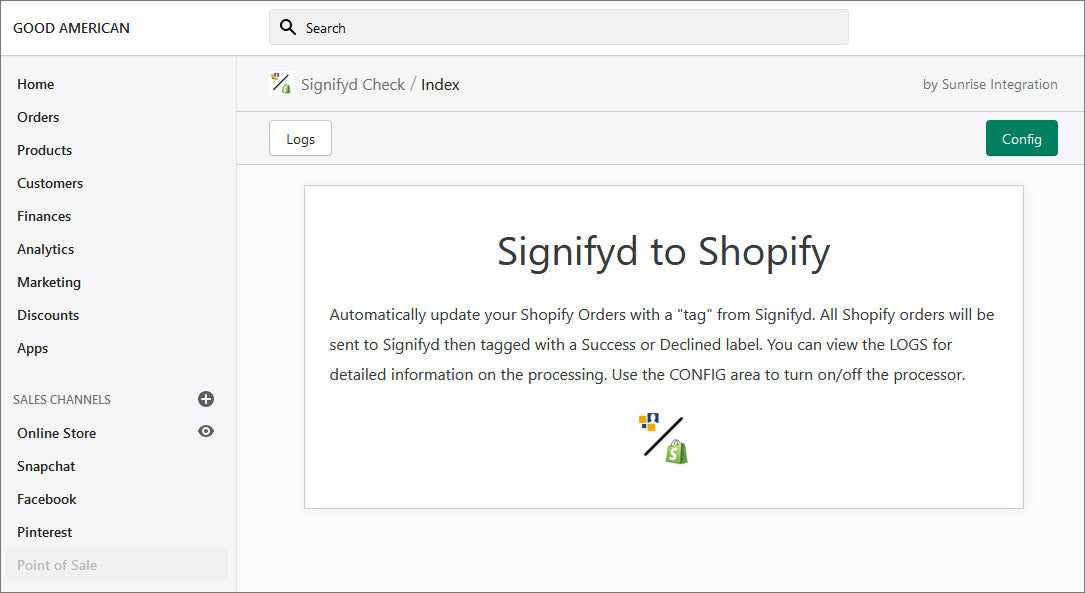Click the search magnifier icon

(287, 28)
